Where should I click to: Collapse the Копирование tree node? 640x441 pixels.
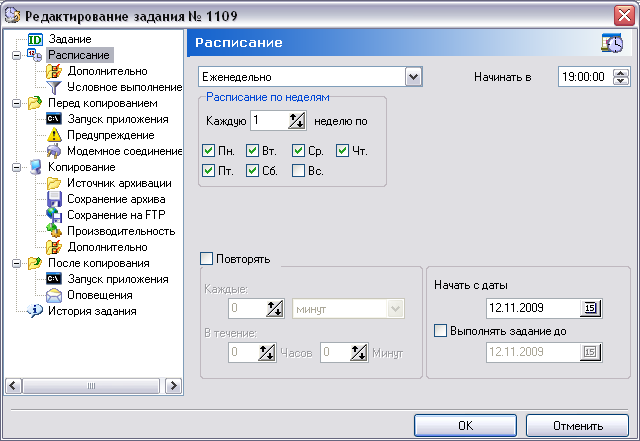16,167
